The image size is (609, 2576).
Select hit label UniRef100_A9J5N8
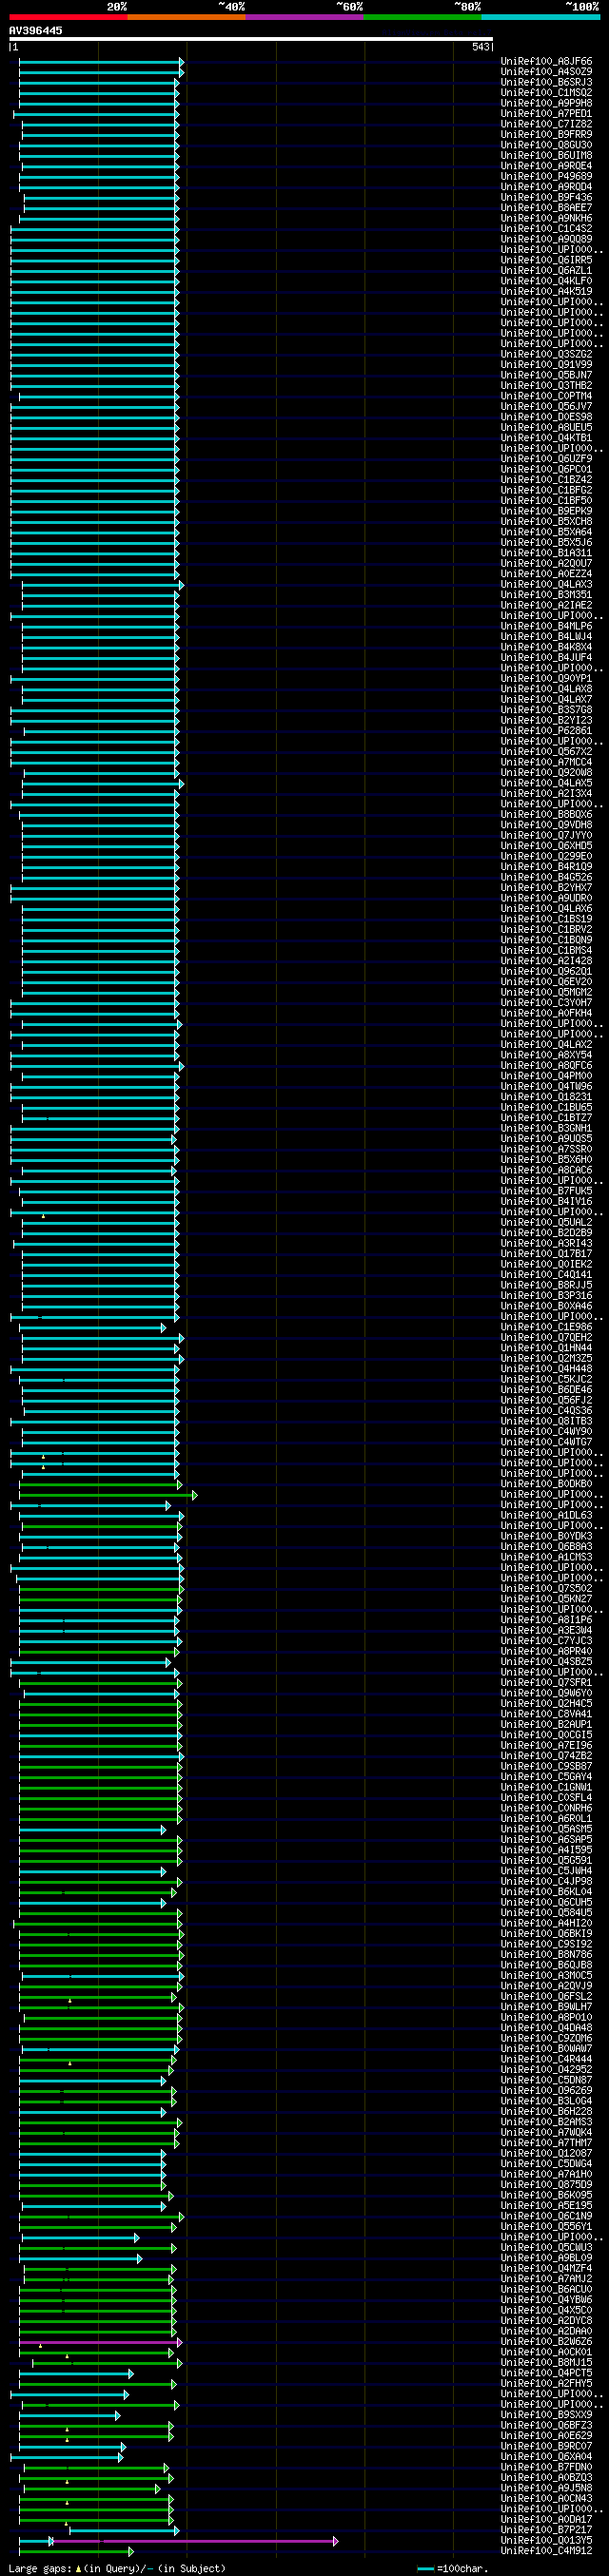coord(546,2488)
